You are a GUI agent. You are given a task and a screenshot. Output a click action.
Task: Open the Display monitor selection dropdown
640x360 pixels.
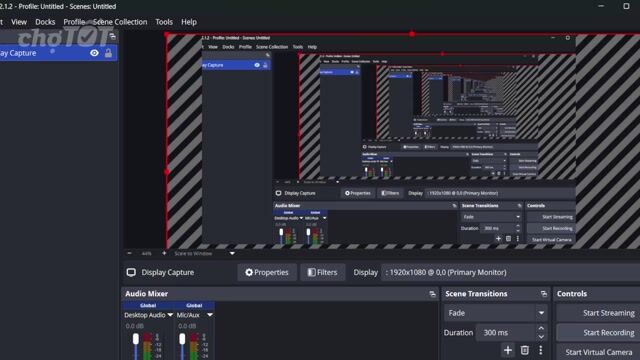(510, 272)
